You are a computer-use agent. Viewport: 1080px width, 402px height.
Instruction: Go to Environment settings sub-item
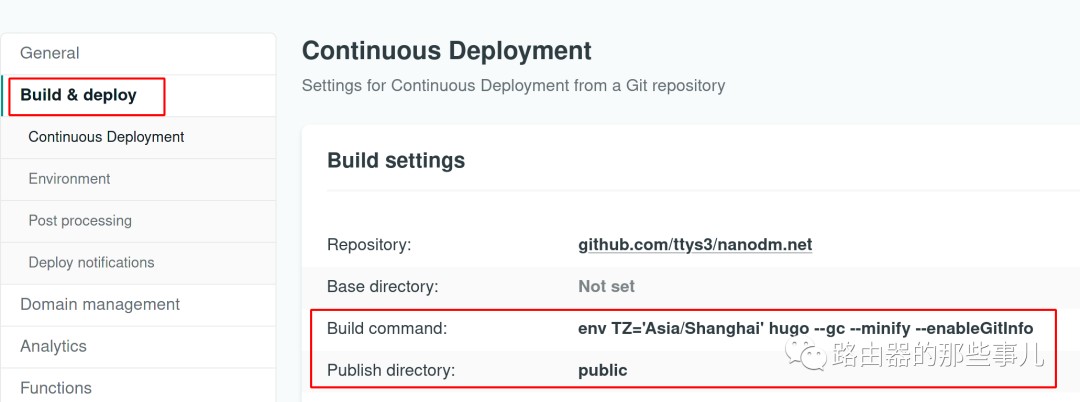pyautogui.click(x=70, y=179)
